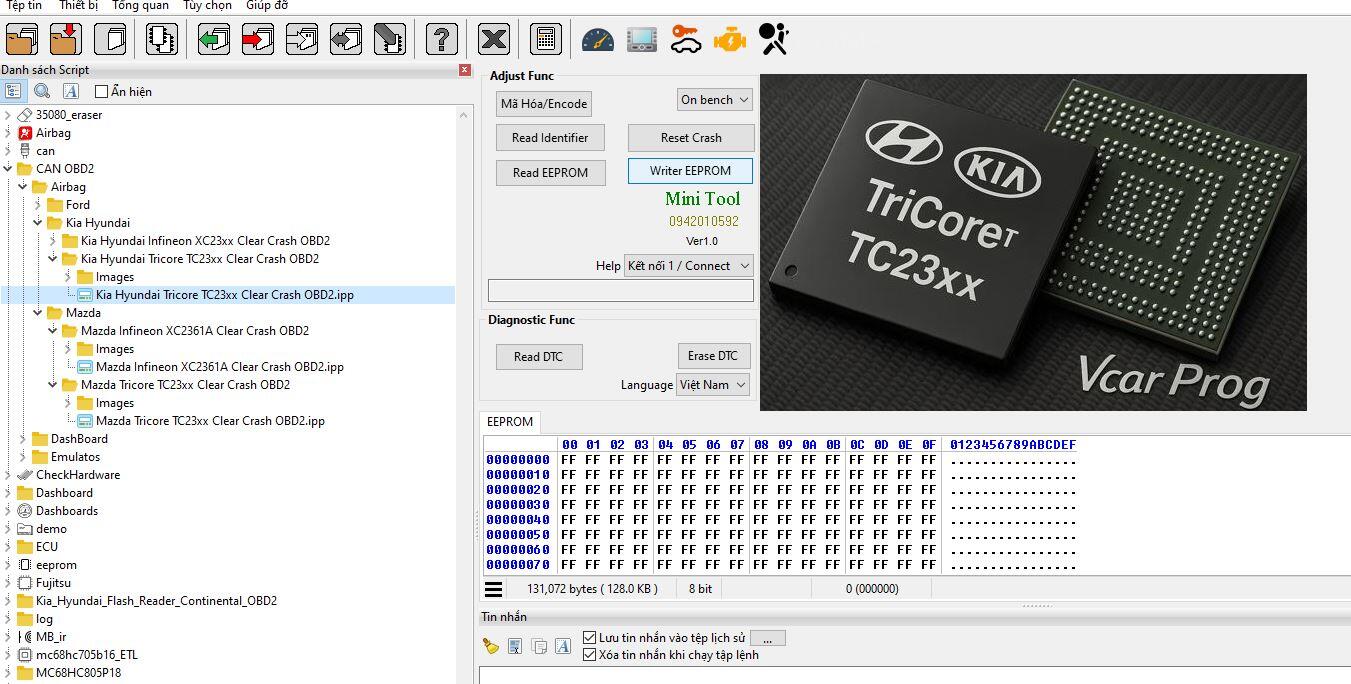Uncheck Lưu tin nhắn vào tệp lịch sử
The image size is (1351, 684).
(590, 638)
